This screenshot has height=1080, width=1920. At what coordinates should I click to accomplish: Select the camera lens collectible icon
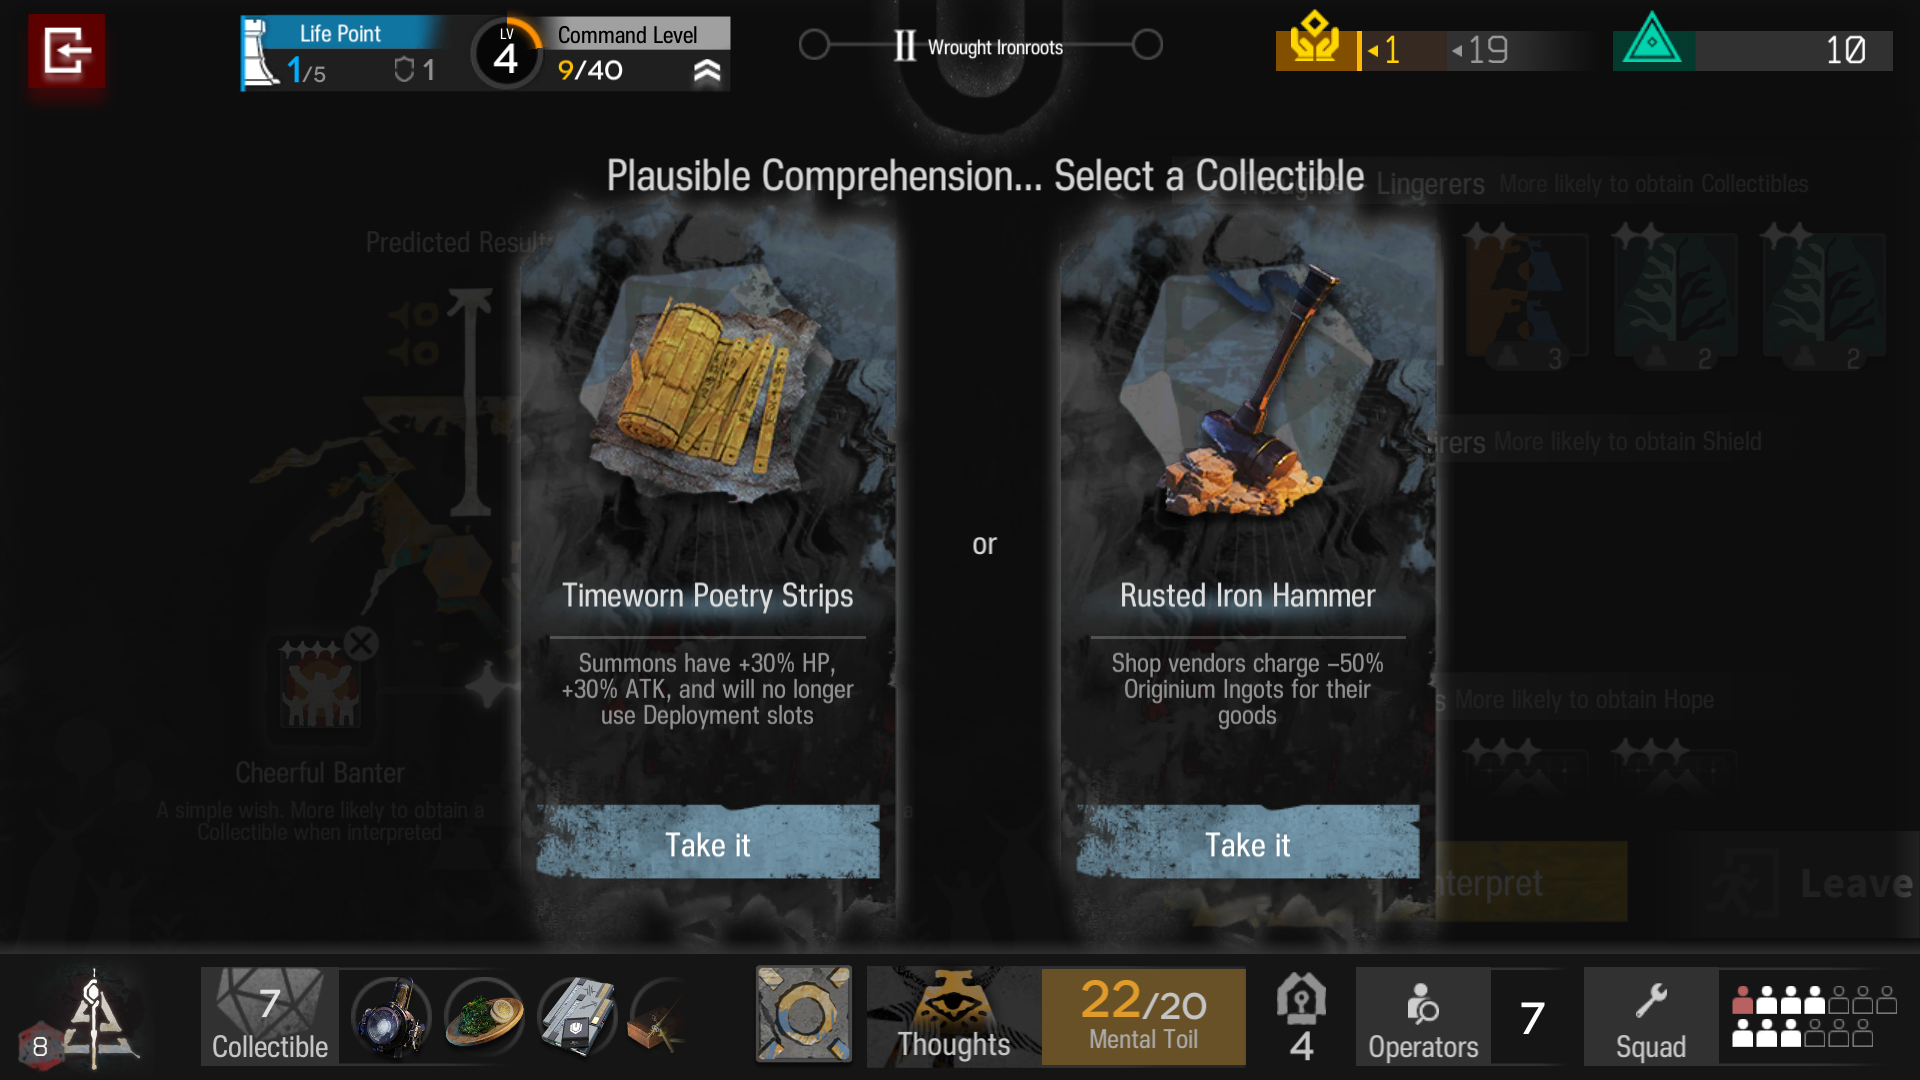point(391,1017)
